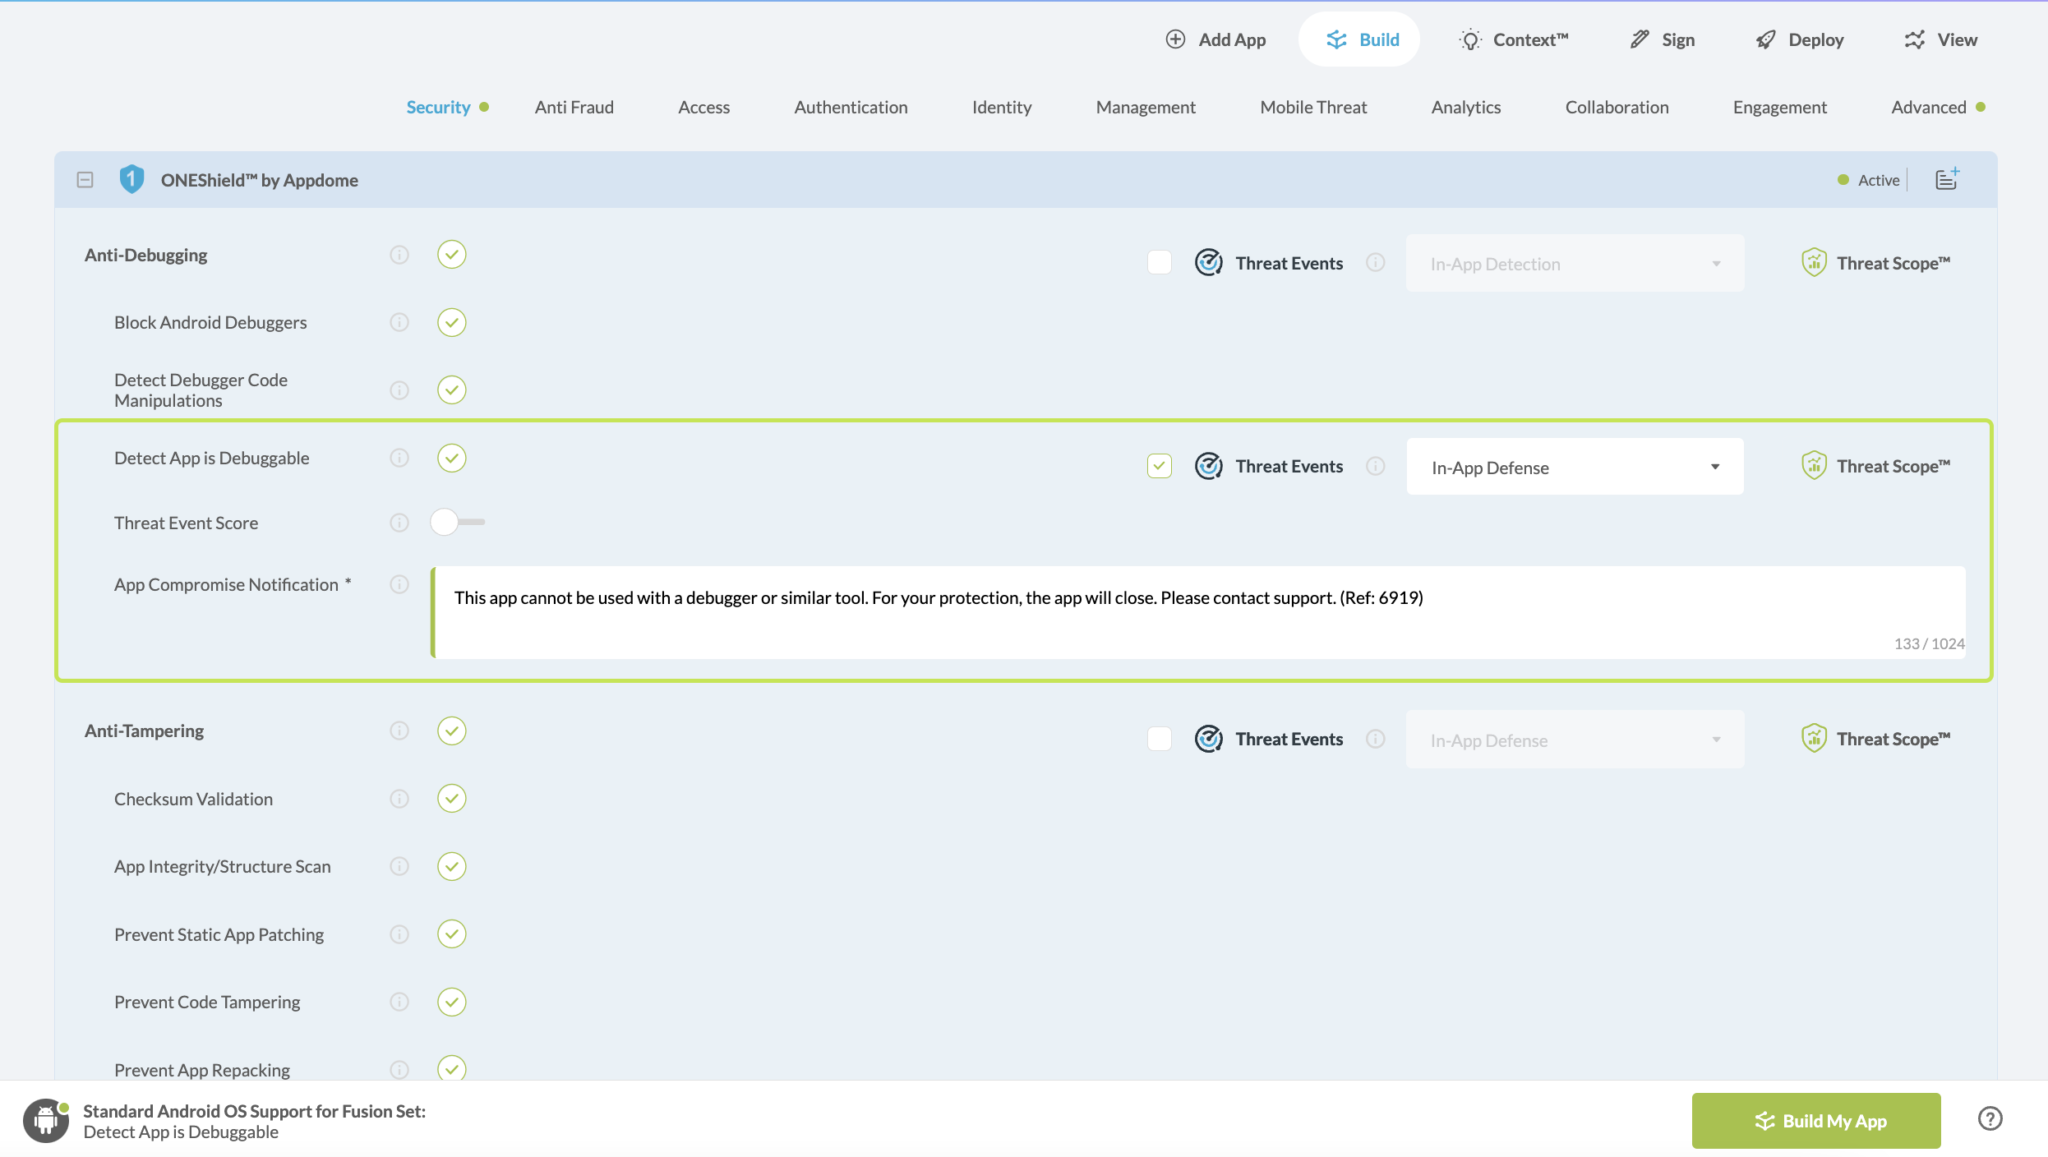Image resolution: width=2048 pixels, height=1157 pixels.
Task: Click the ONEShield shield icon
Action: (x=131, y=180)
